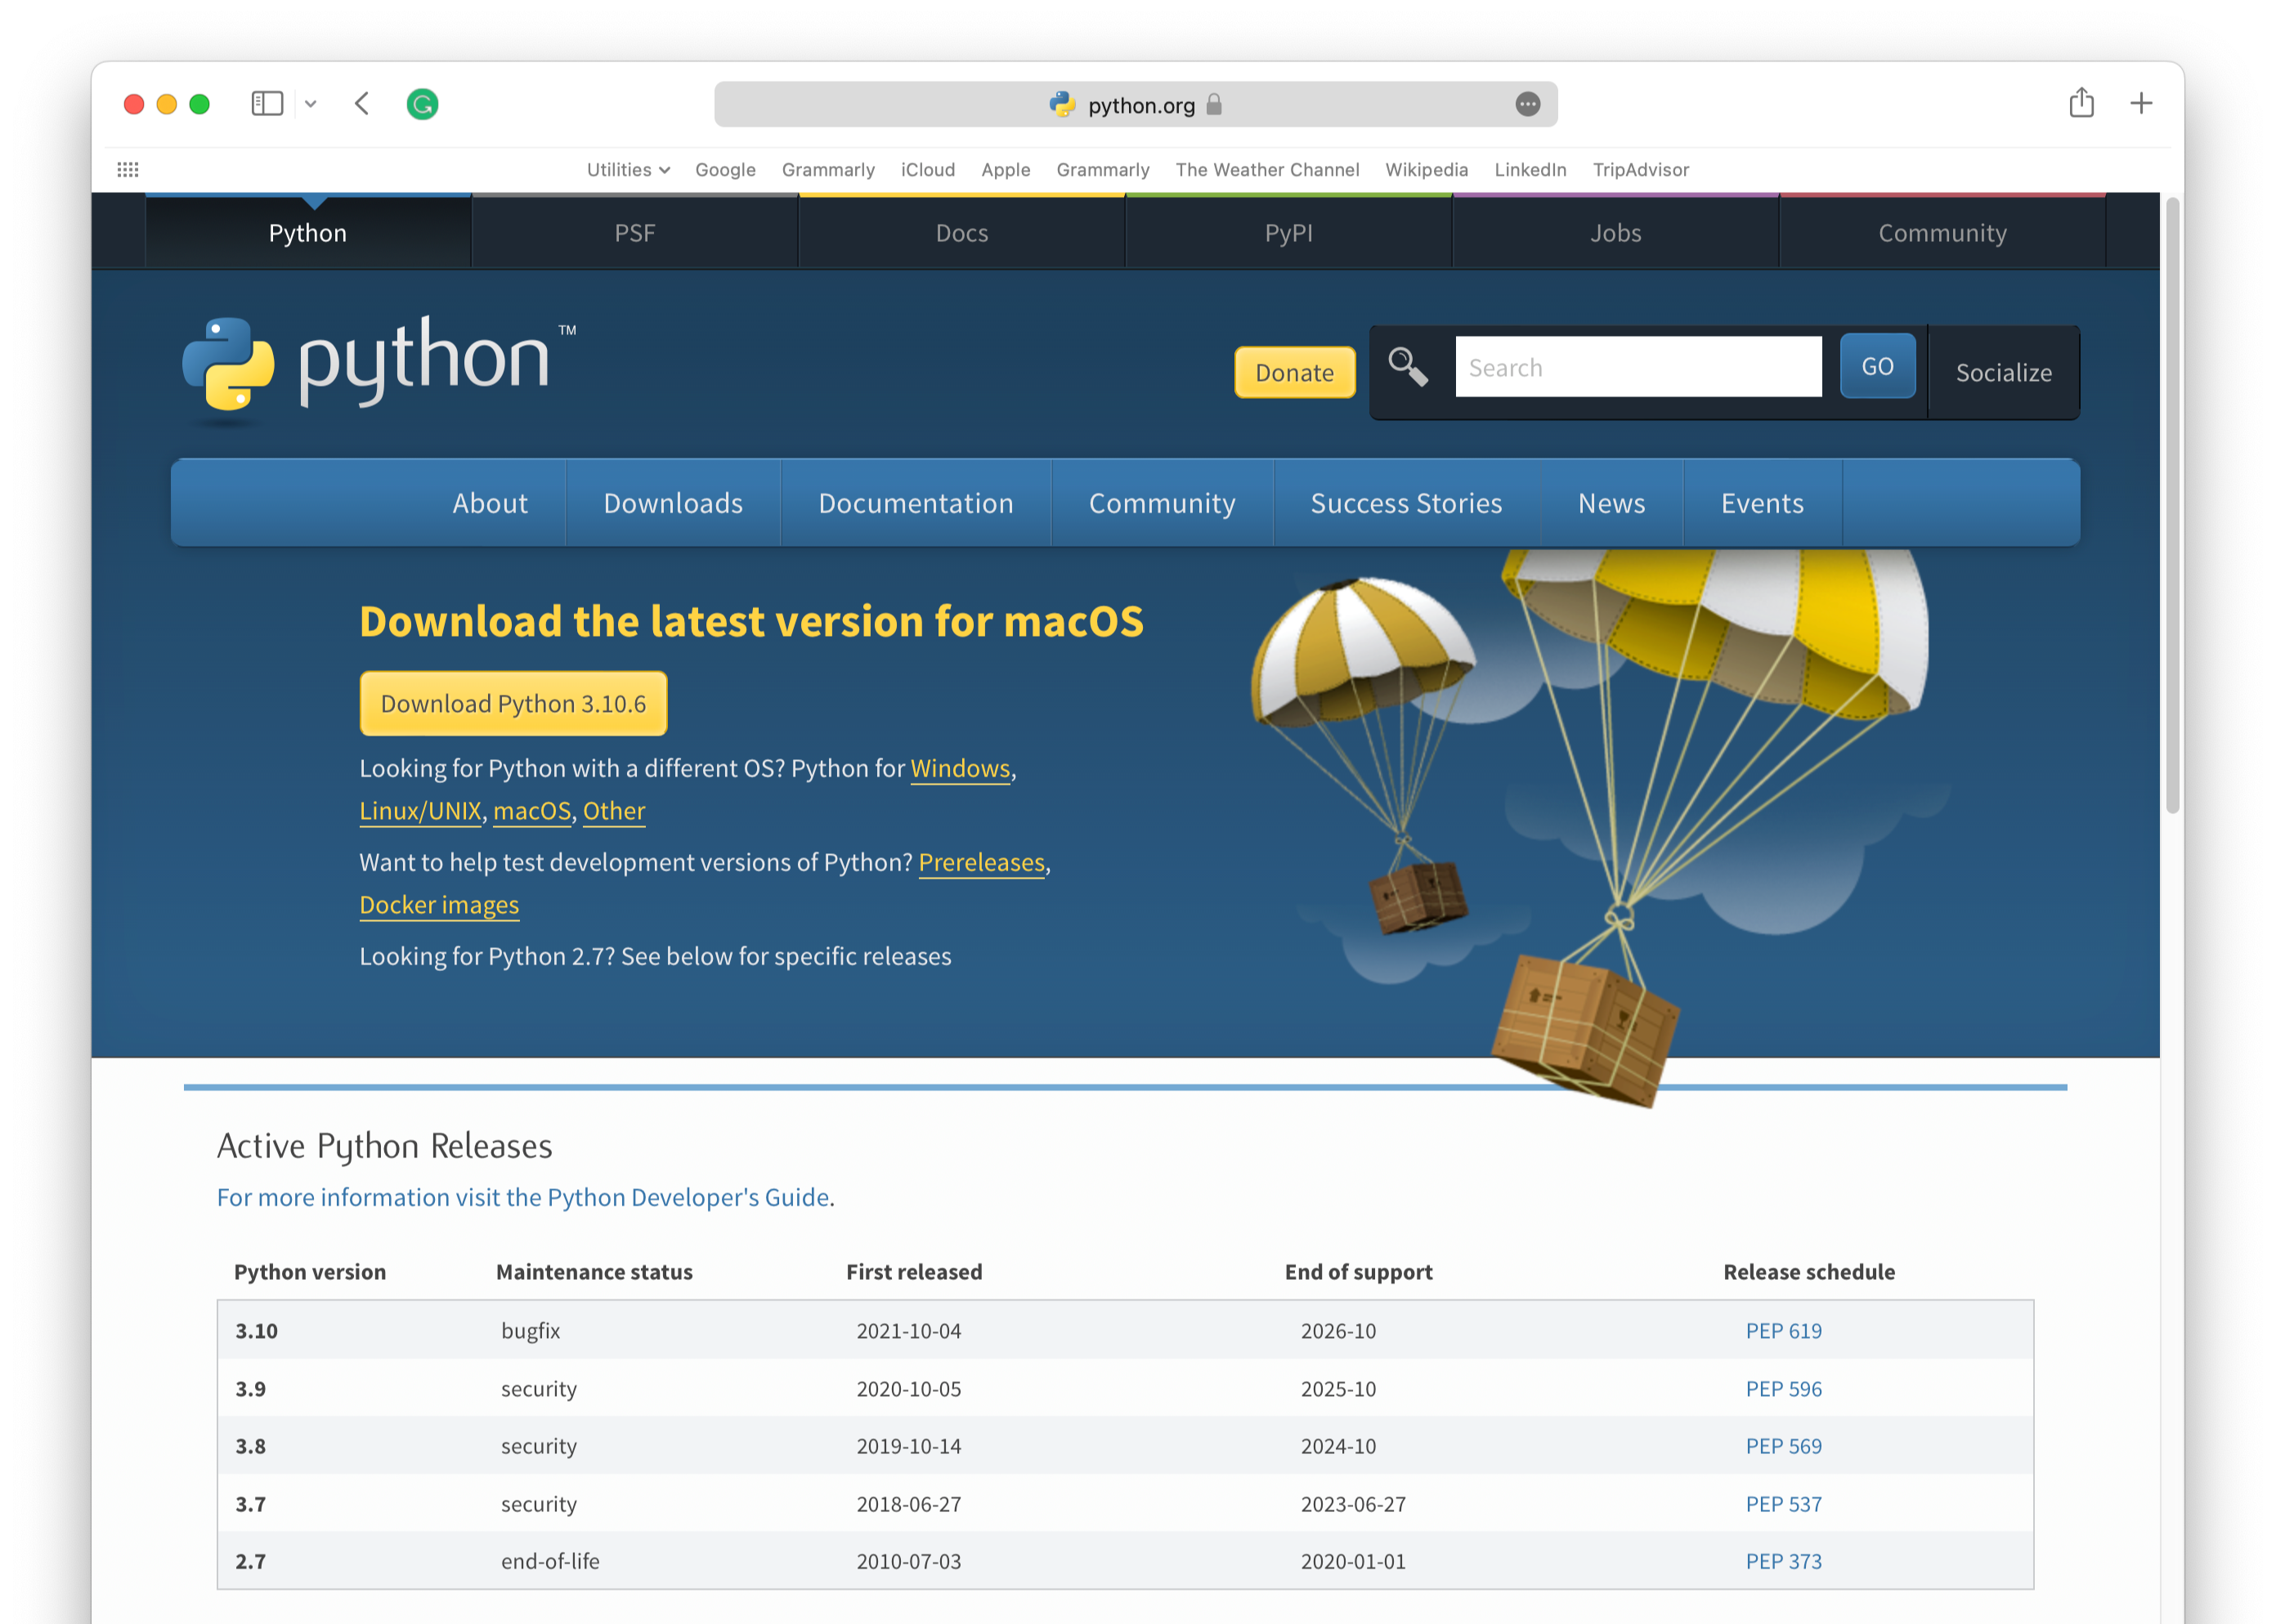Click the yellow Donate button

(1294, 372)
